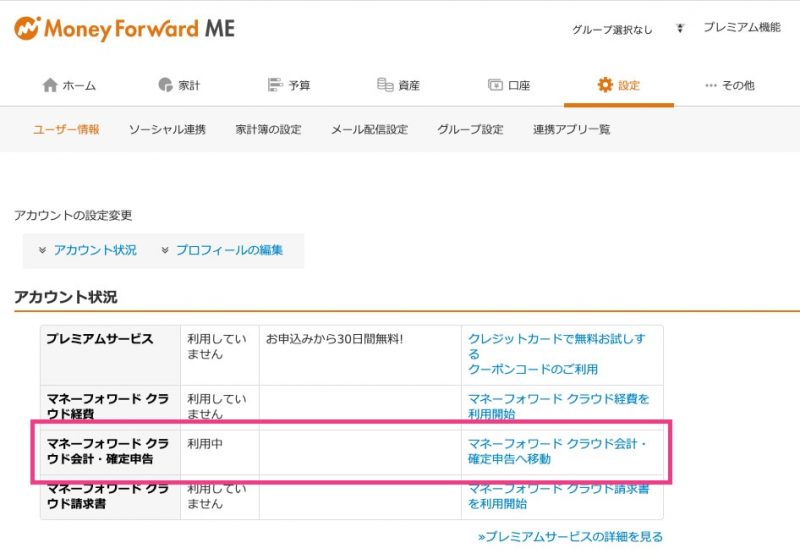The height and width of the screenshot is (559, 800).
Task: Click the マネーフォワード クラウド会計・確定申告 row header
Action: point(110,452)
